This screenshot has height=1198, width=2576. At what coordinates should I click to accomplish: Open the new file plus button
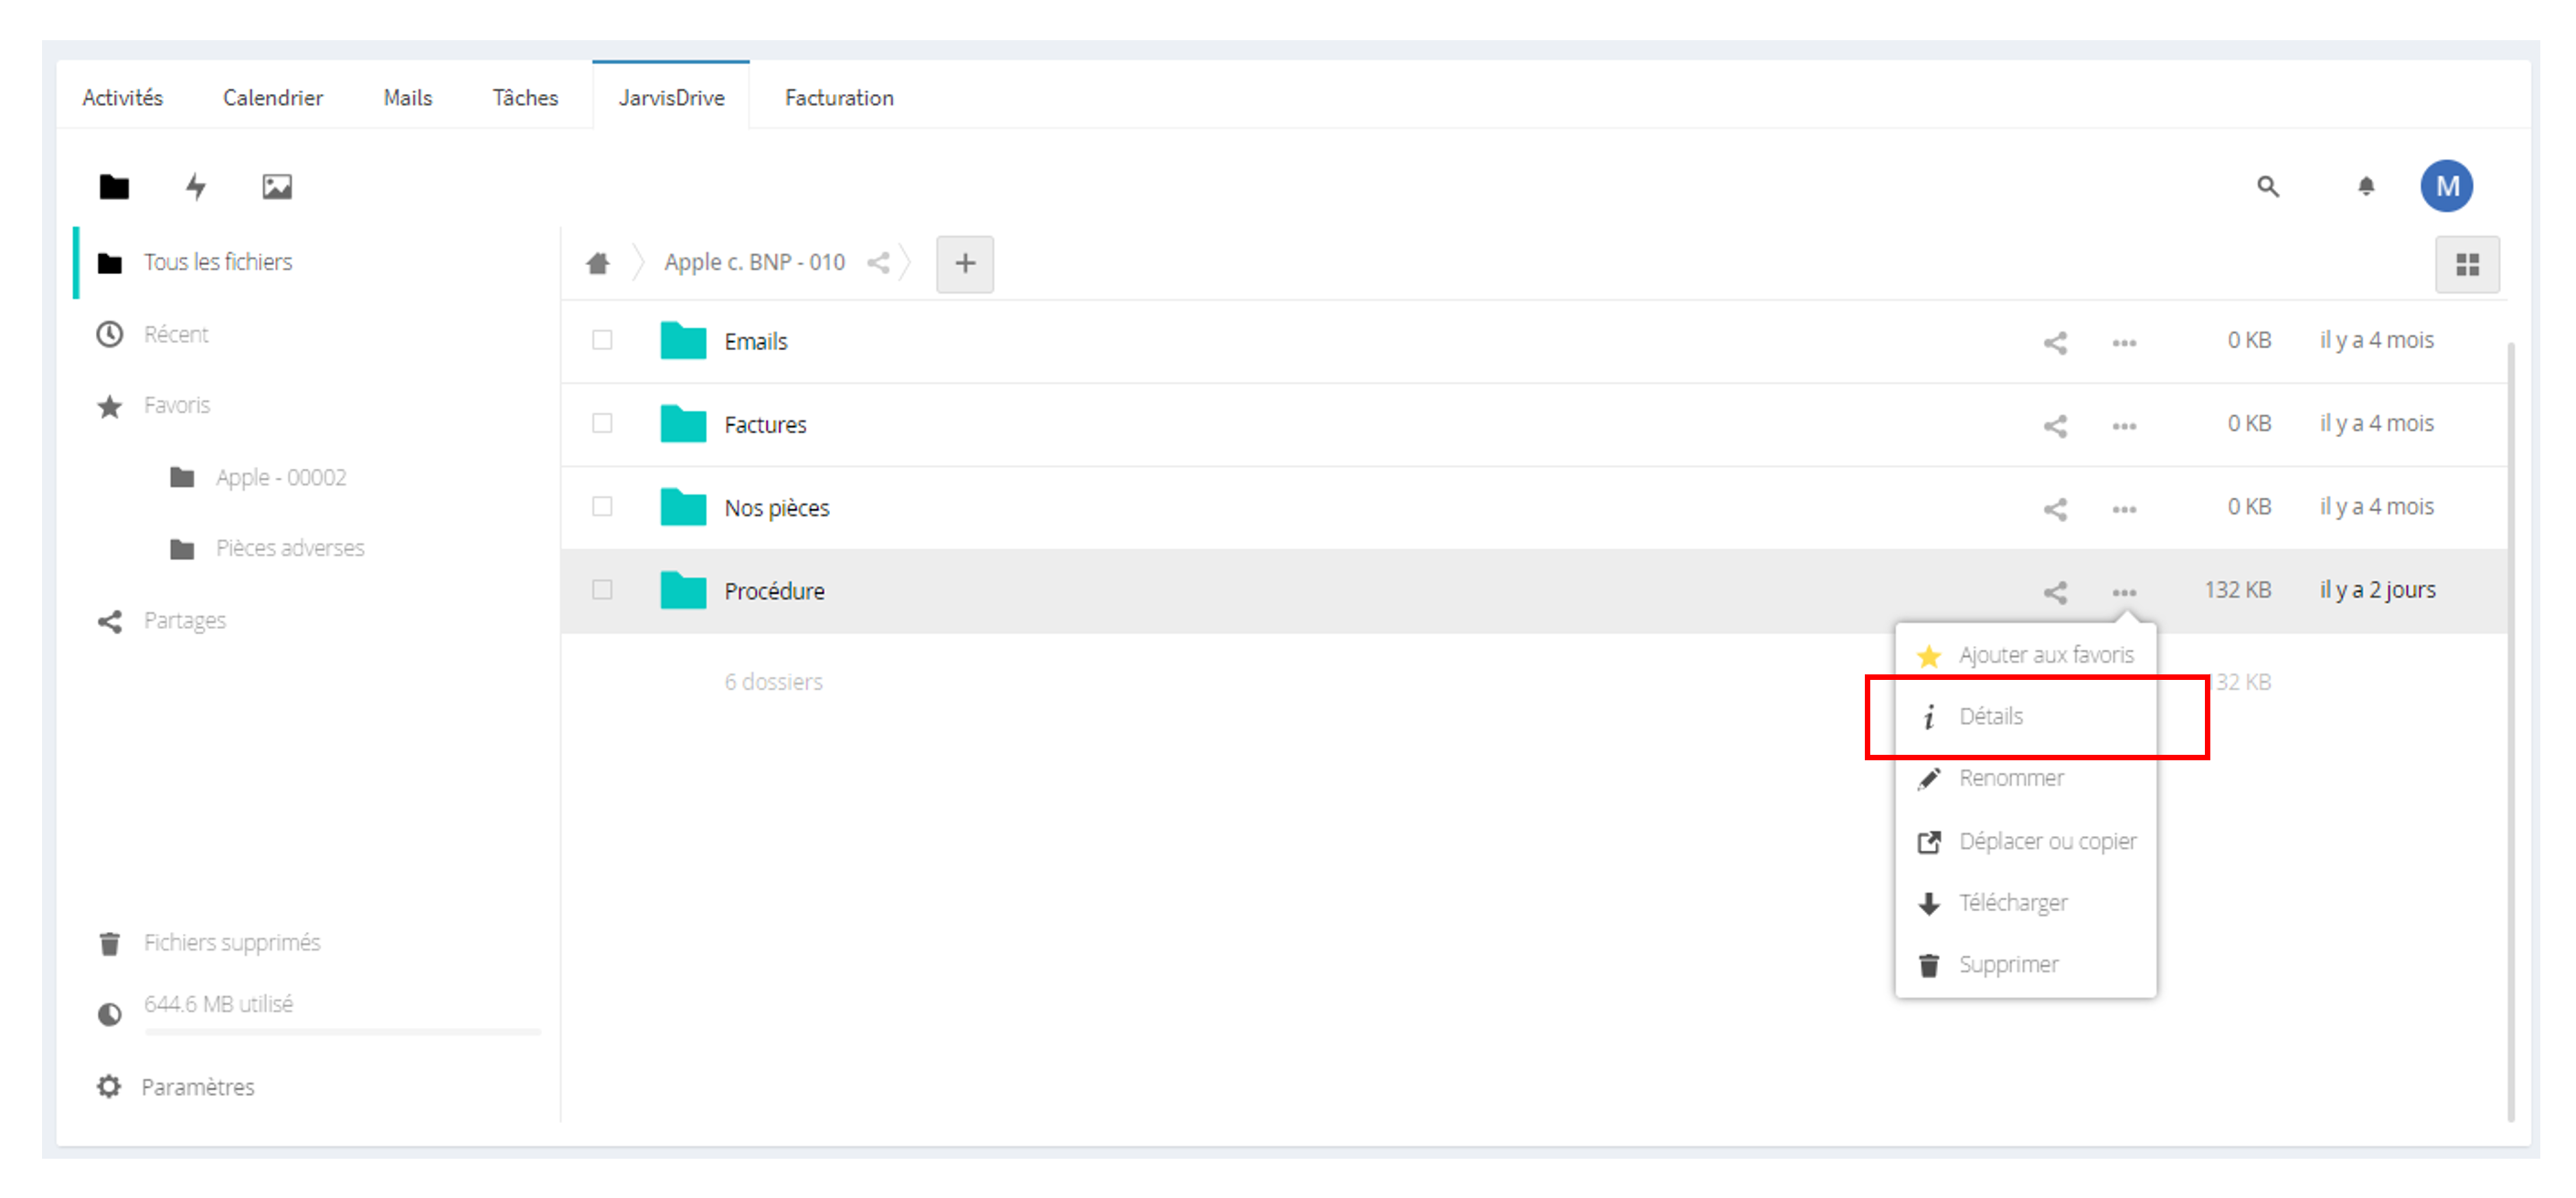tap(965, 264)
